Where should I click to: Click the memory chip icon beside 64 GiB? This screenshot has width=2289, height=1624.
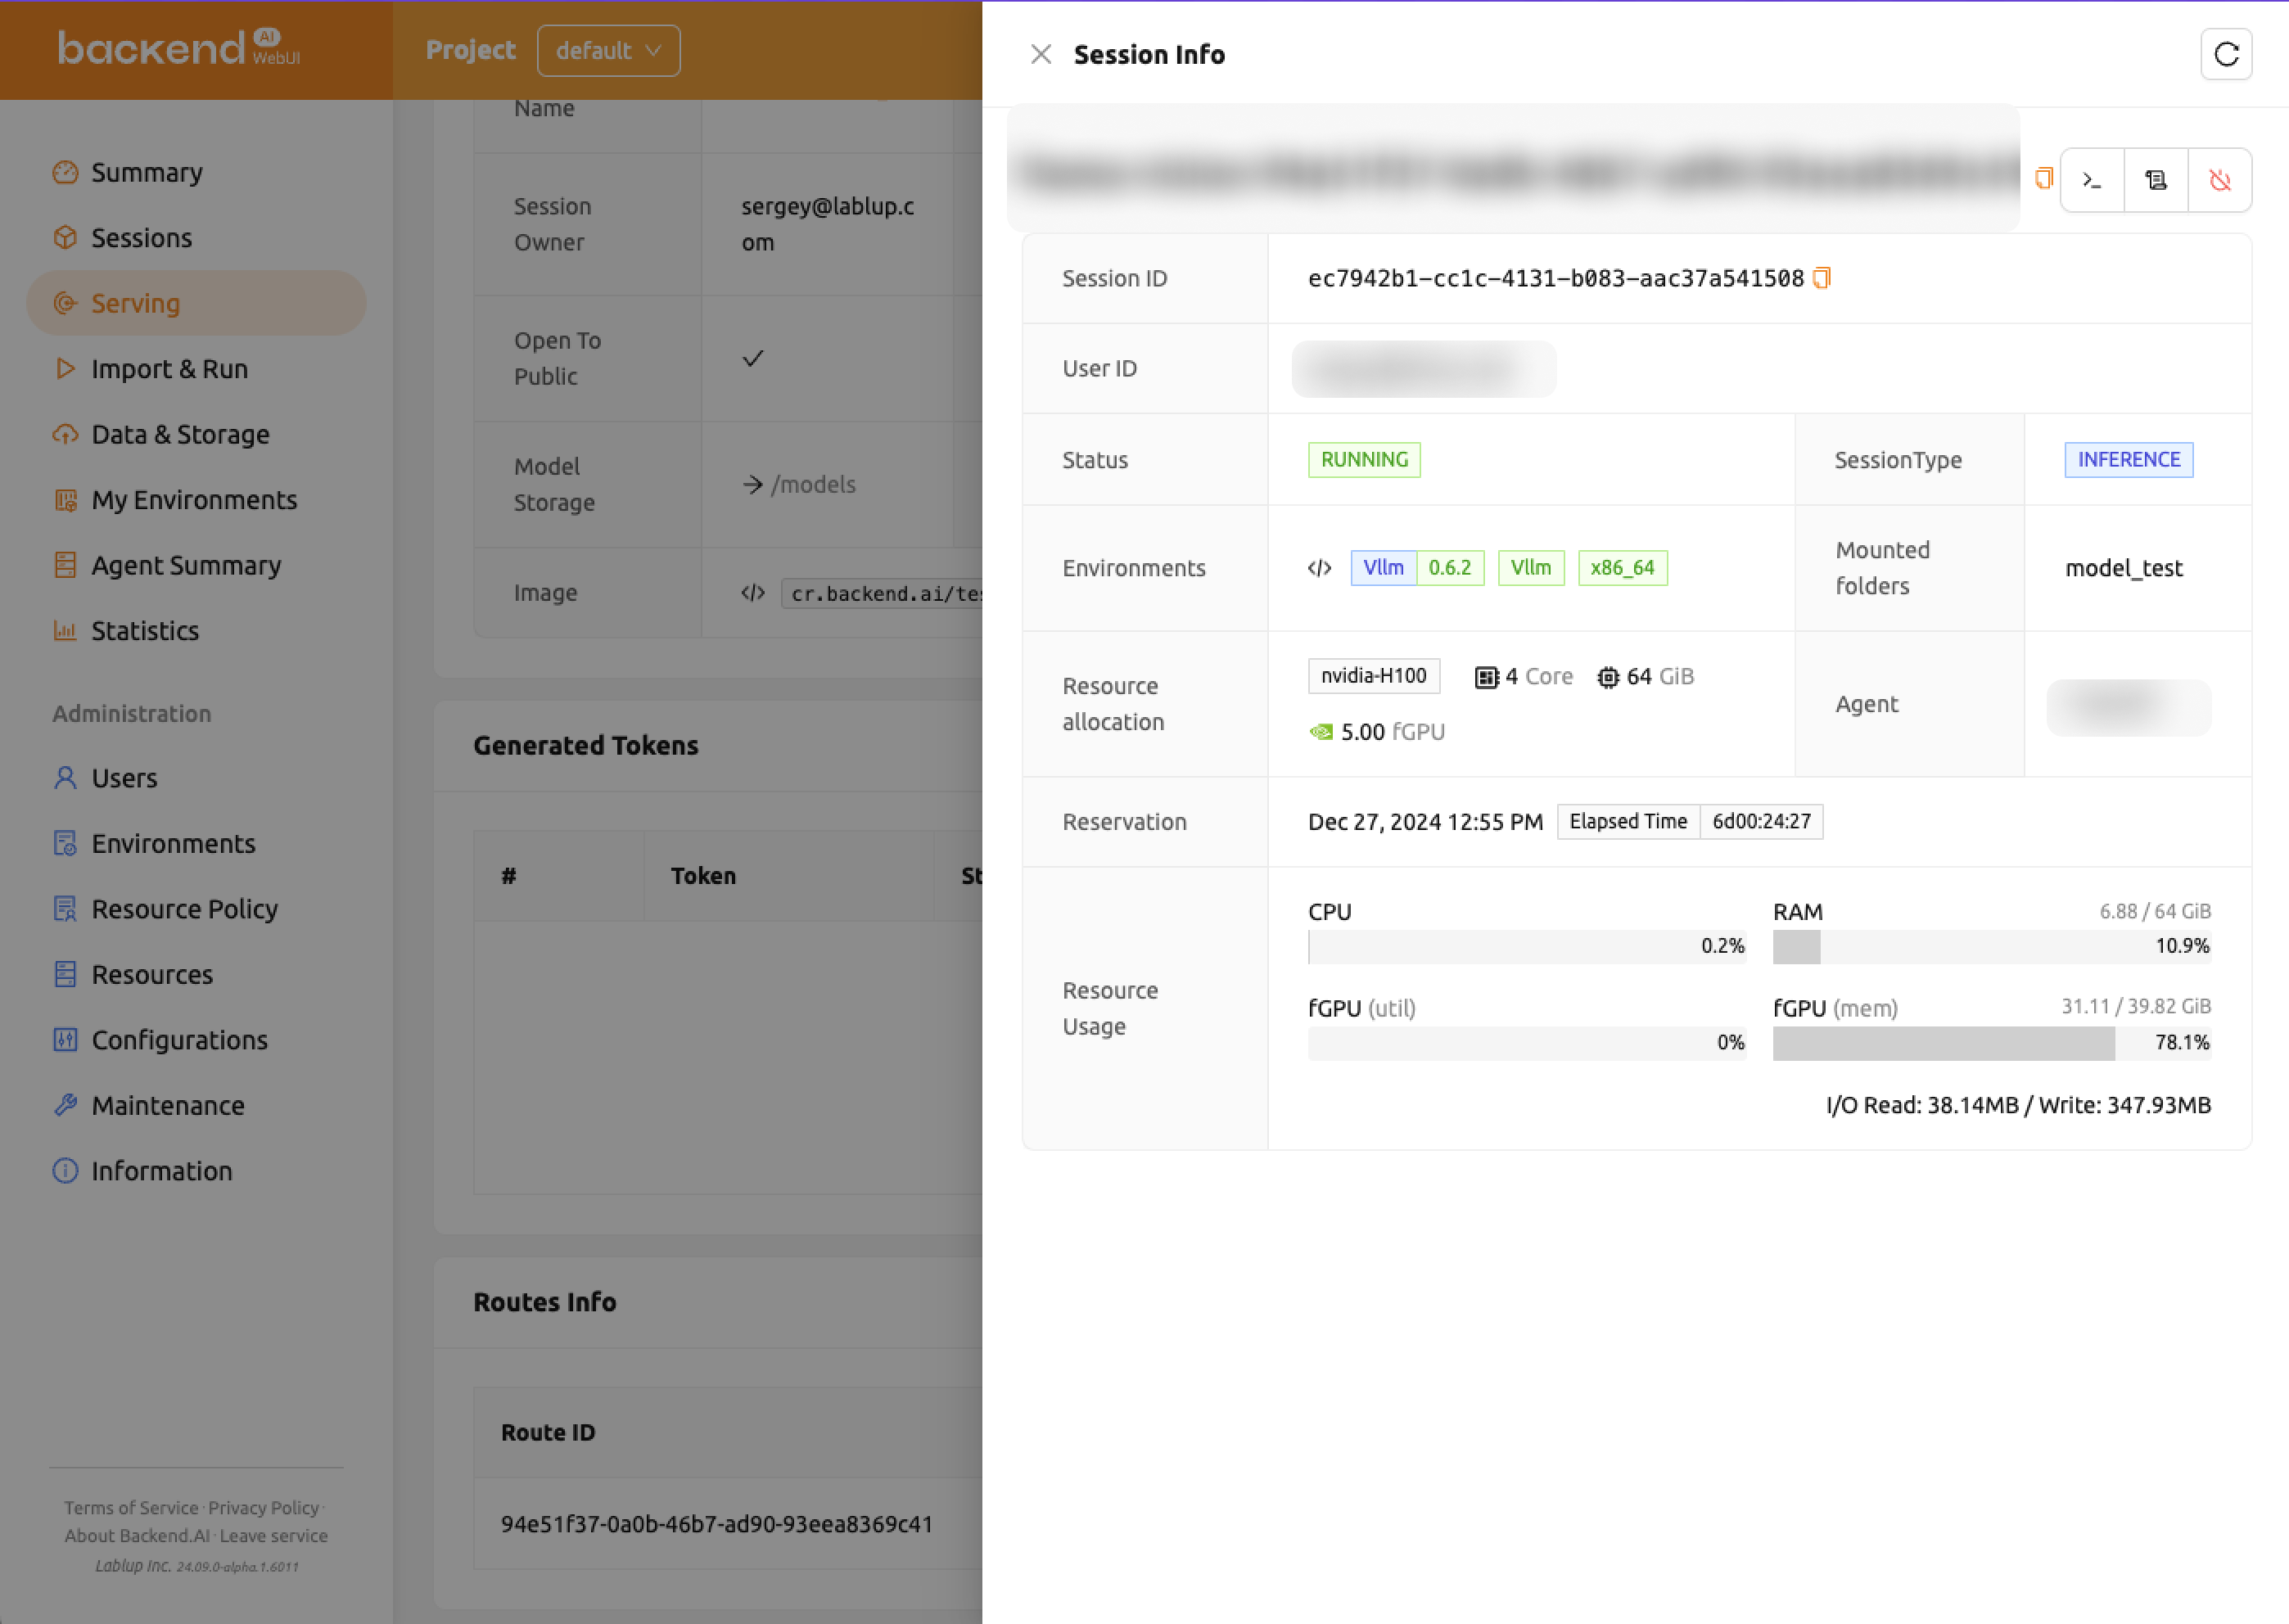click(x=1608, y=677)
